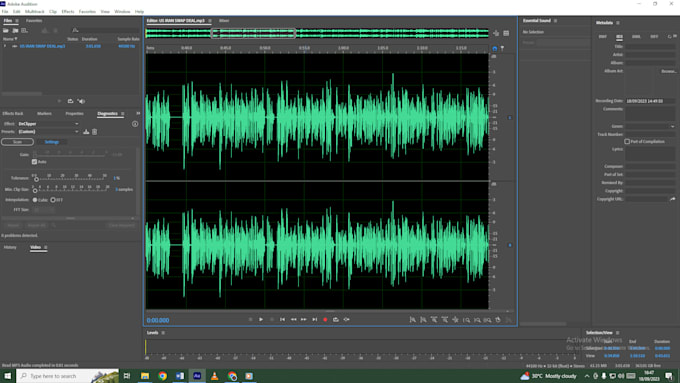Viewport: 680px width, 383px height.
Task: Move playhead to next marker
Action: click(x=314, y=319)
